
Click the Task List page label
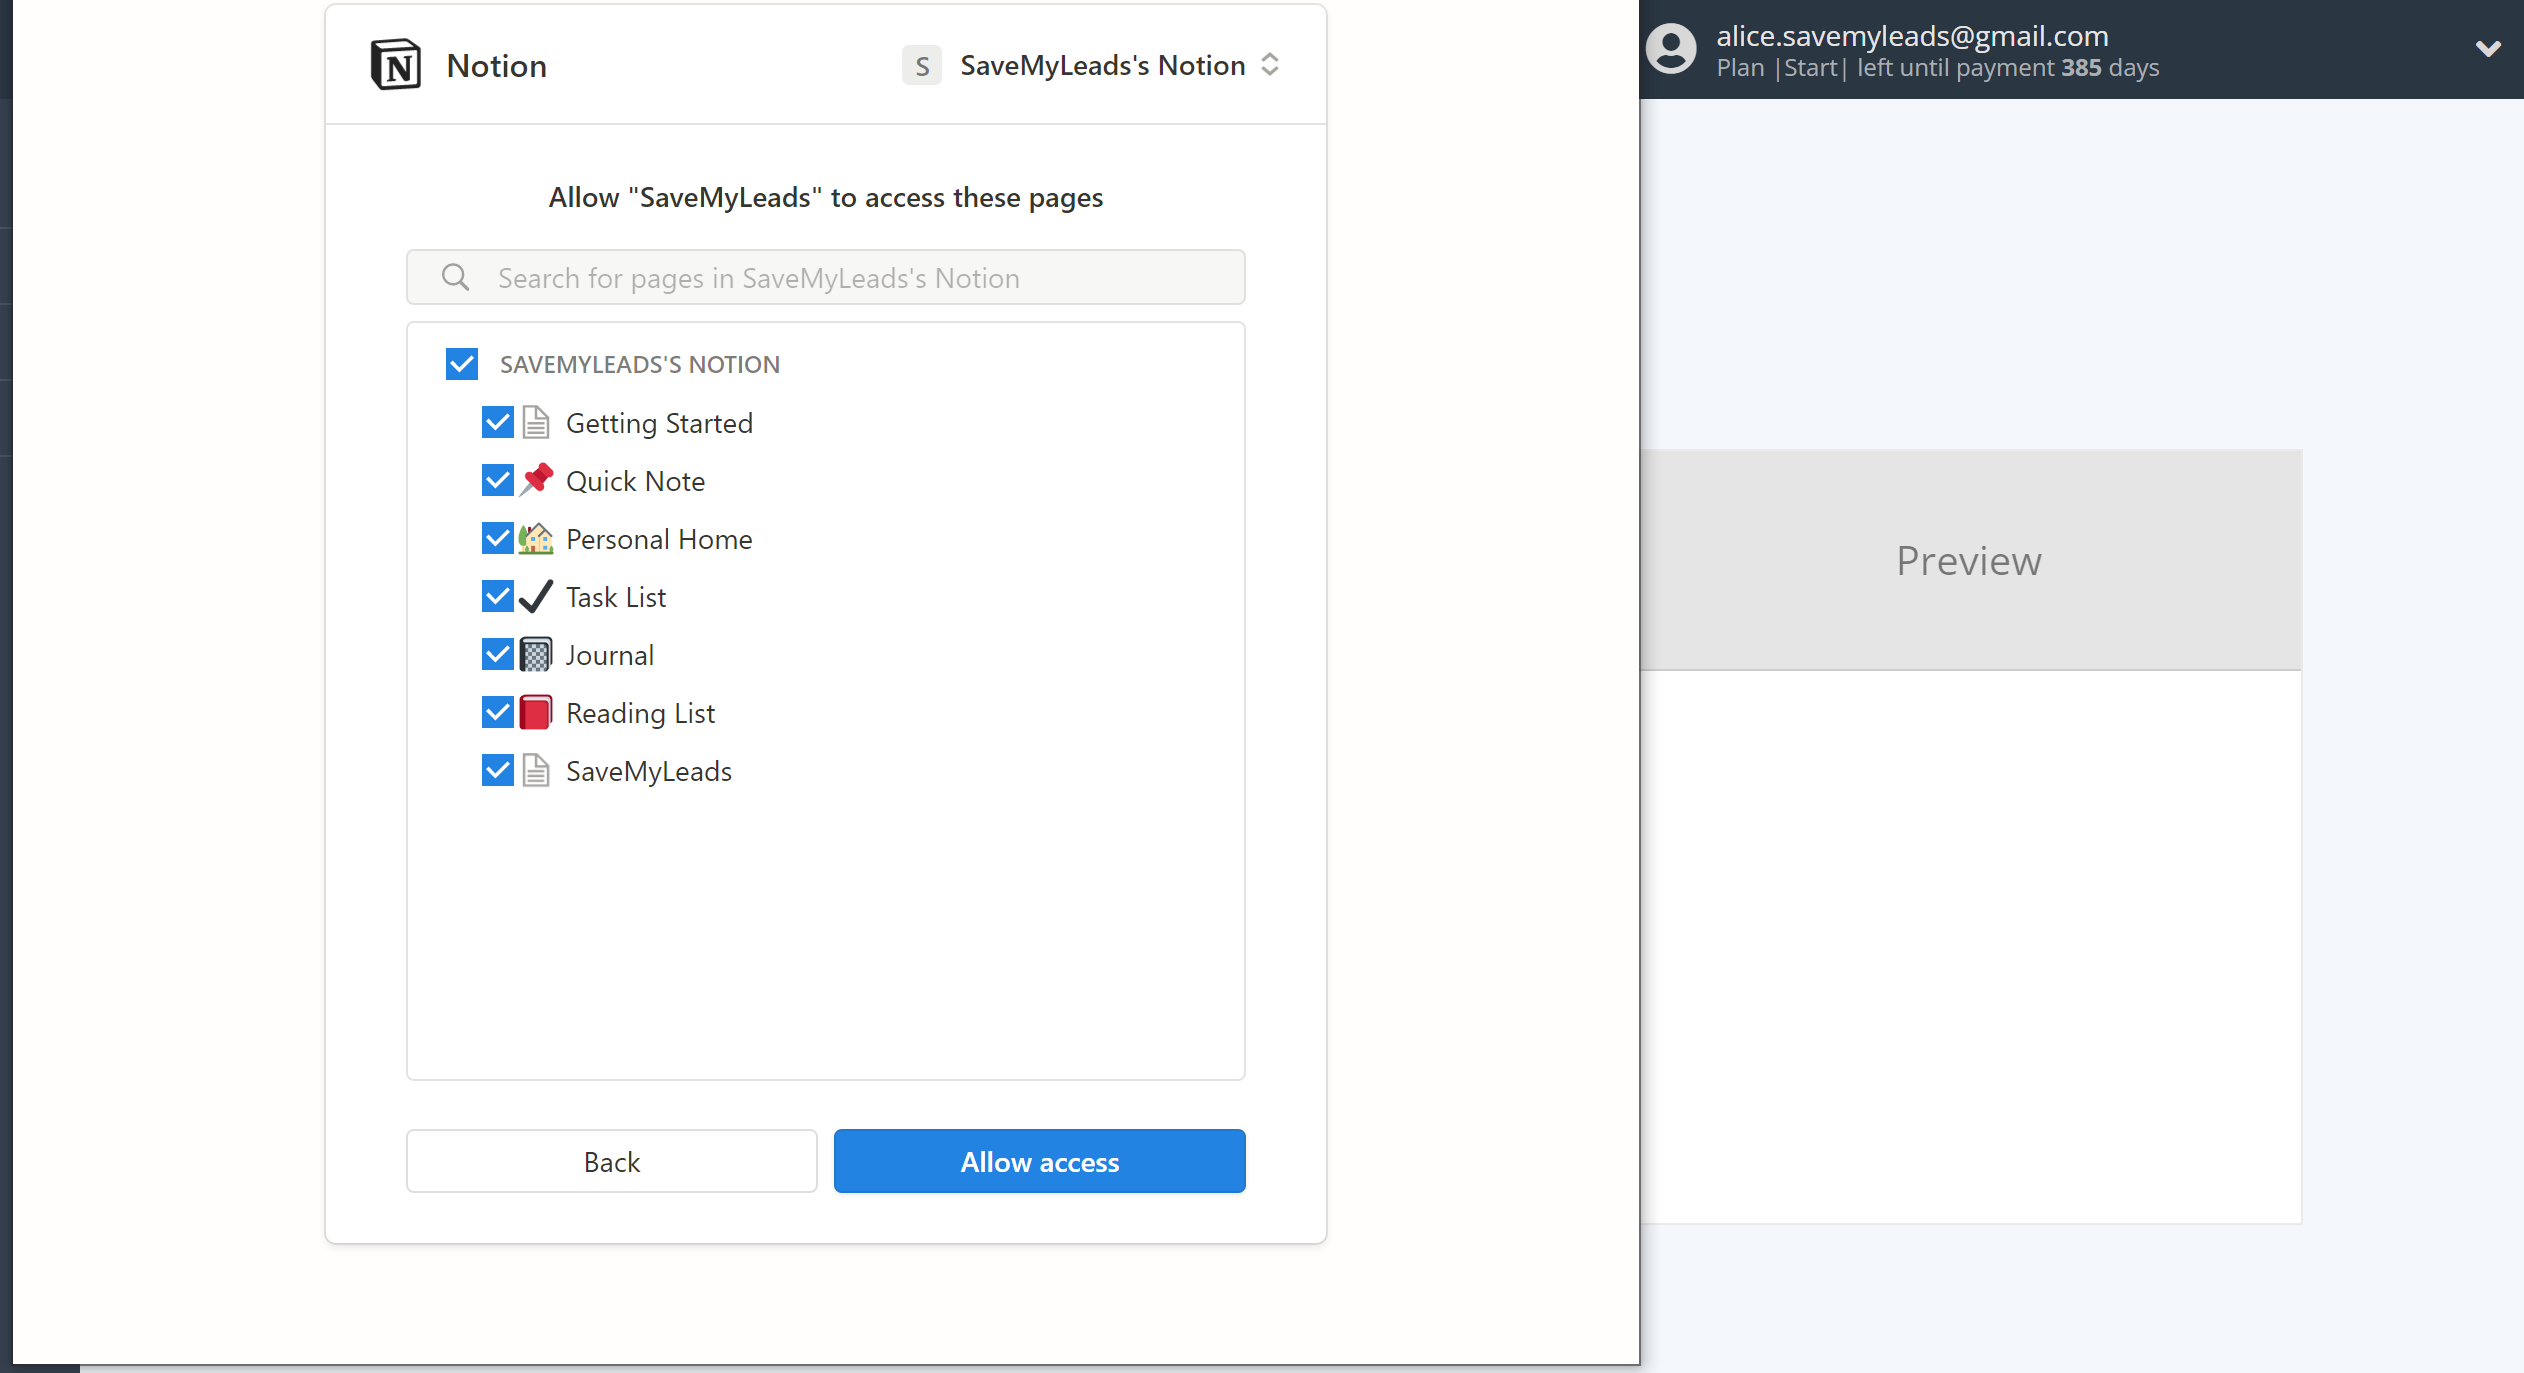(x=616, y=597)
